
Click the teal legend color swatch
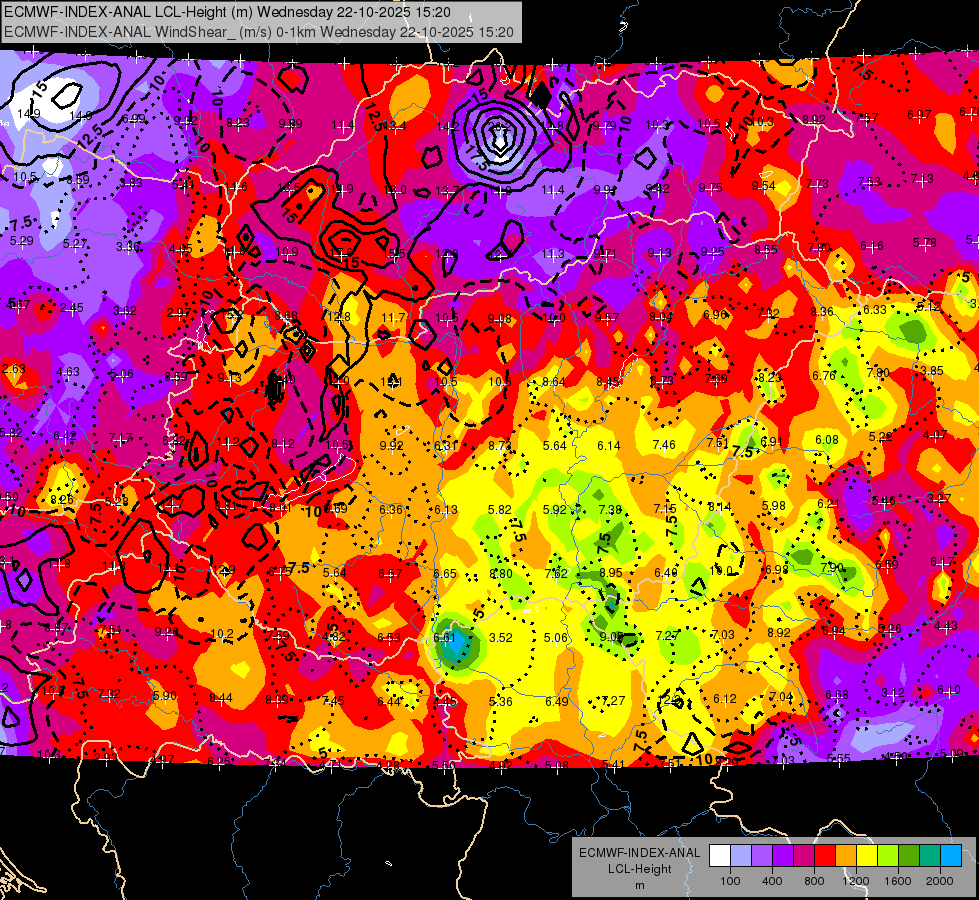pyautogui.click(x=930, y=856)
